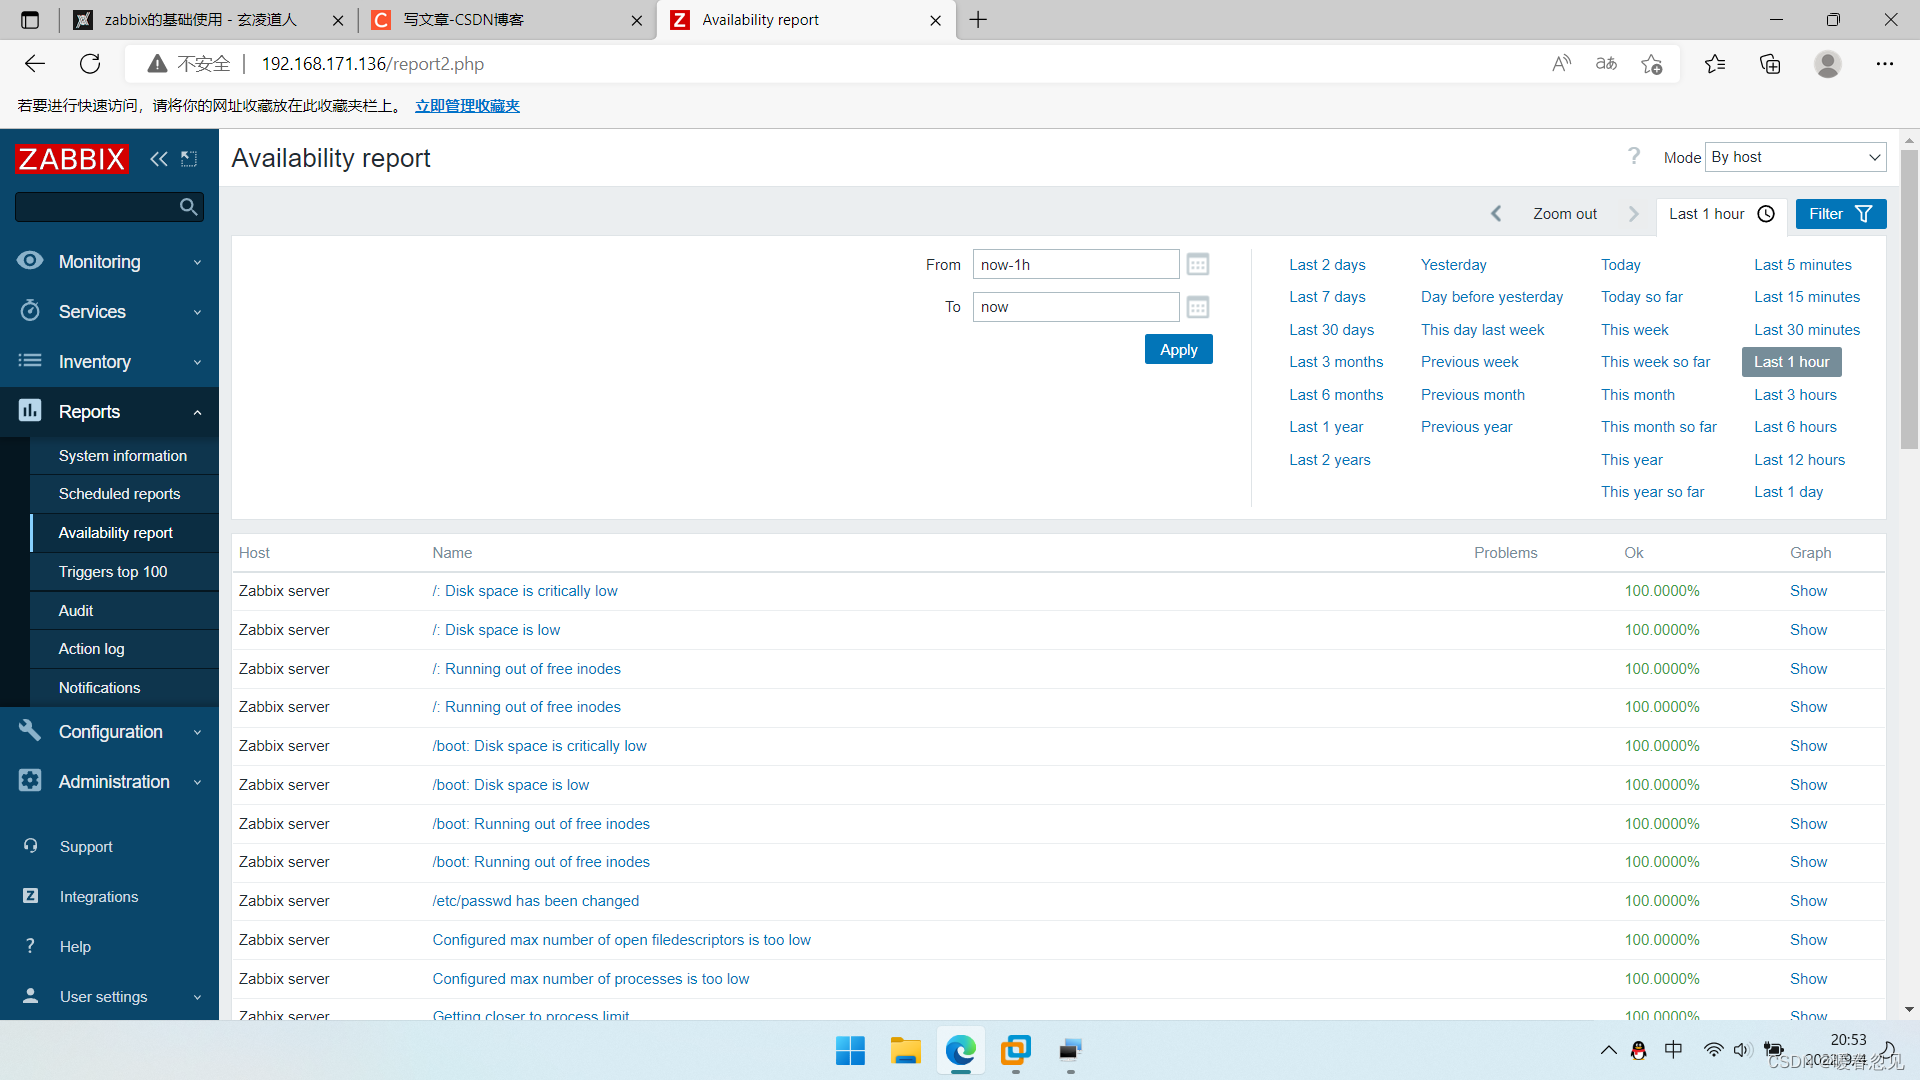Apply the time range filter
1920x1080 pixels.
(x=1178, y=350)
